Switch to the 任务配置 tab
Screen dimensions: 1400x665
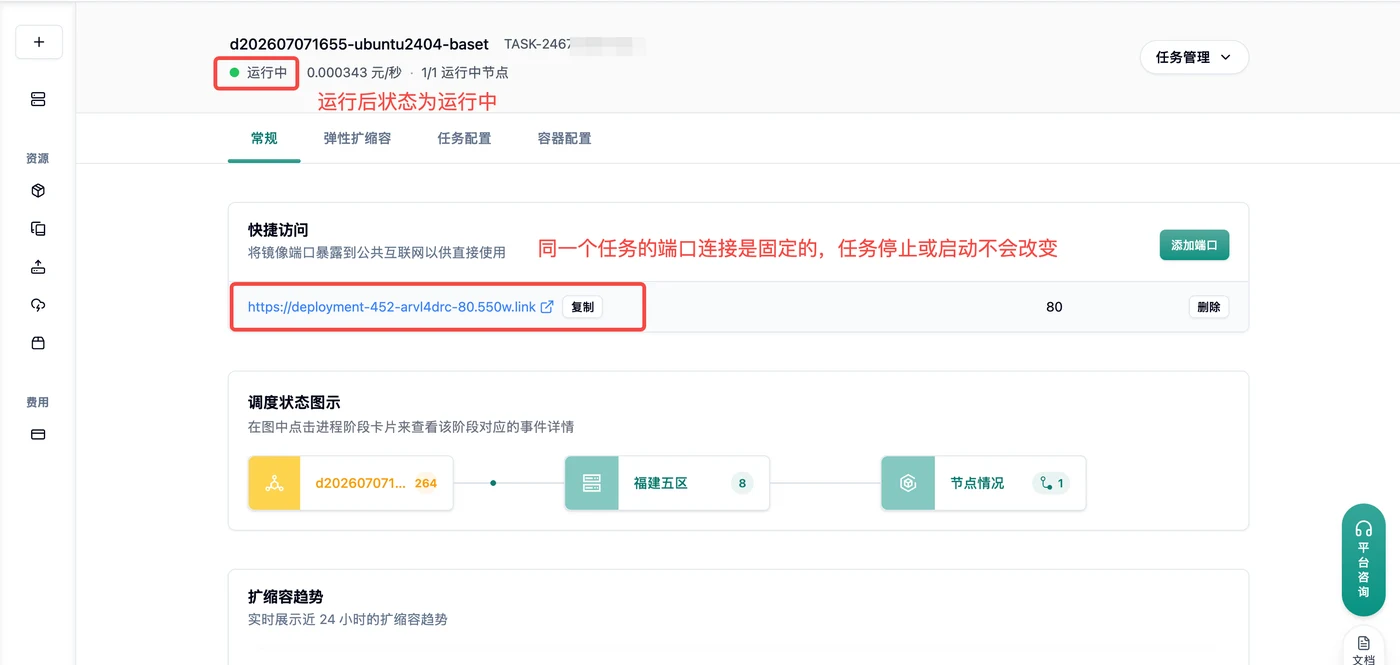pyautogui.click(x=464, y=138)
